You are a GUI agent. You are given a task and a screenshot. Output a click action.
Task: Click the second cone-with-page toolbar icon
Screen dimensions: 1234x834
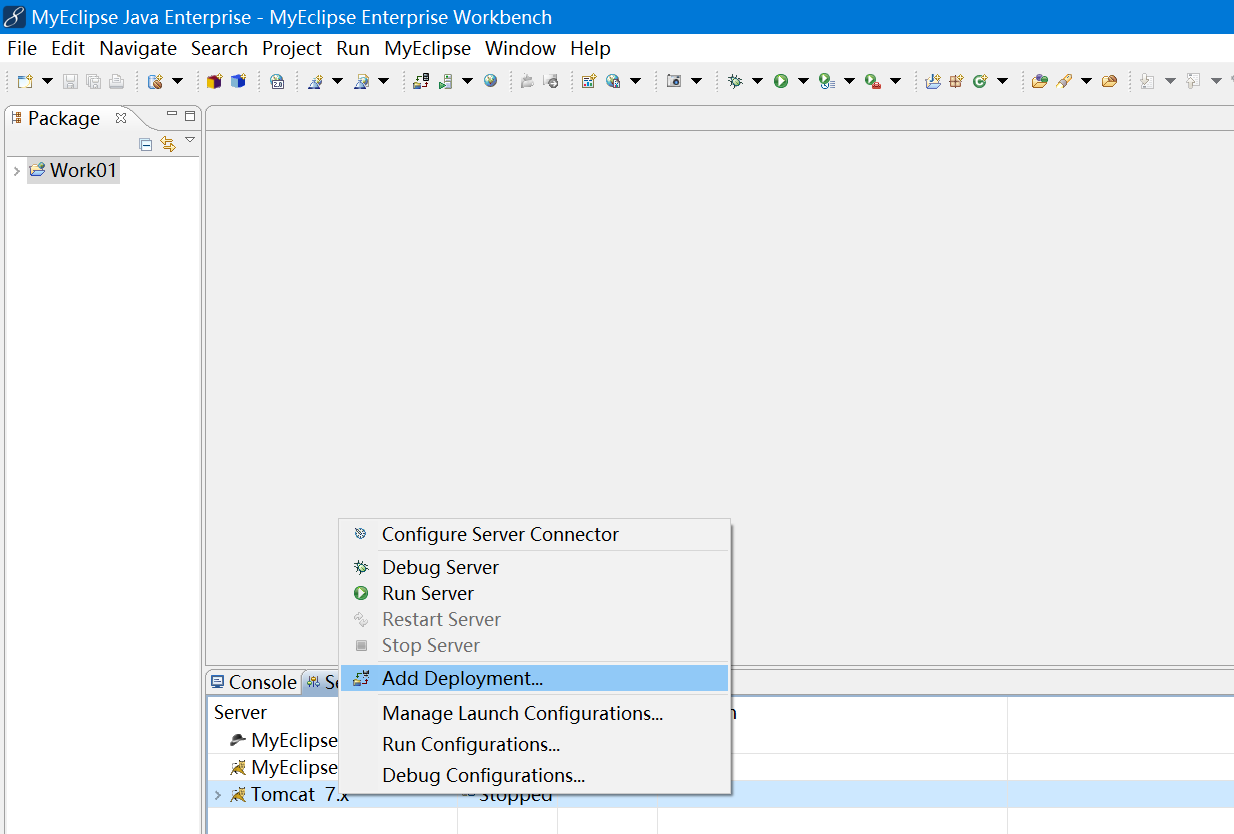[361, 81]
